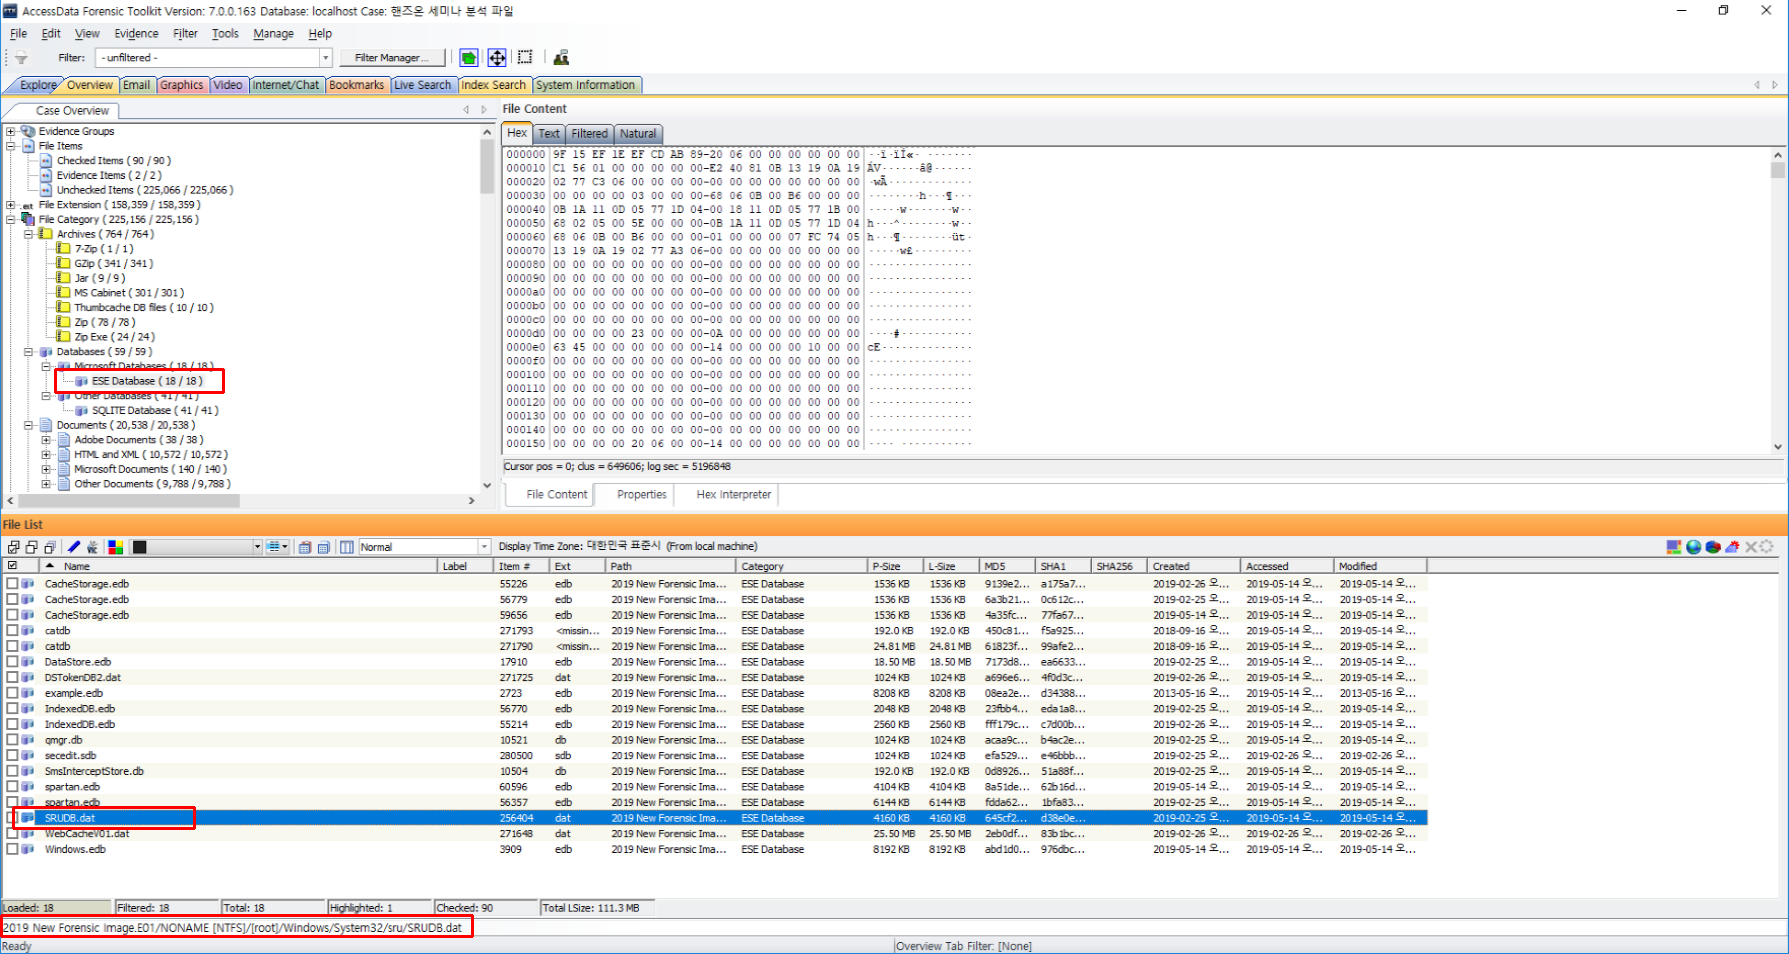Click the Filter Manager button
The height and width of the screenshot is (954, 1789).
coord(391,58)
